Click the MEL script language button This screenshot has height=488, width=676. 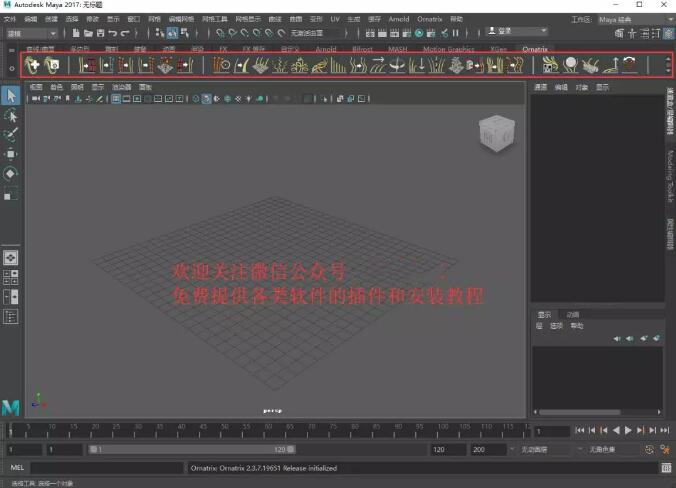tap(15, 468)
